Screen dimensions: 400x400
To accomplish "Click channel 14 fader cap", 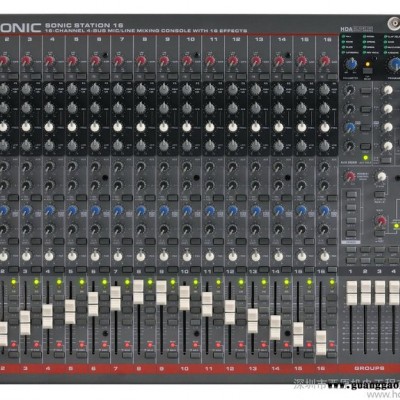I will (275, 328).
